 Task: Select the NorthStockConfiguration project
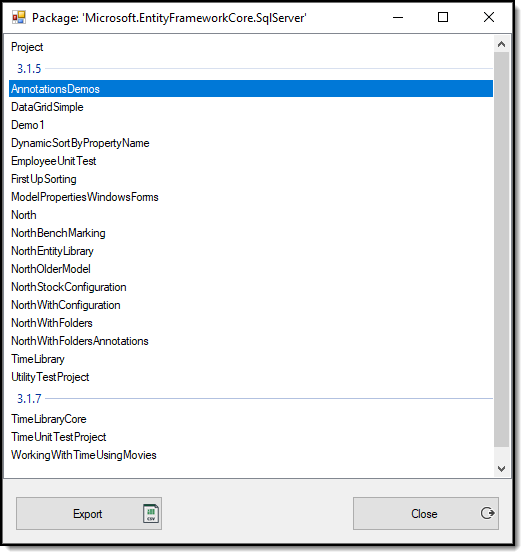point(251,287)
